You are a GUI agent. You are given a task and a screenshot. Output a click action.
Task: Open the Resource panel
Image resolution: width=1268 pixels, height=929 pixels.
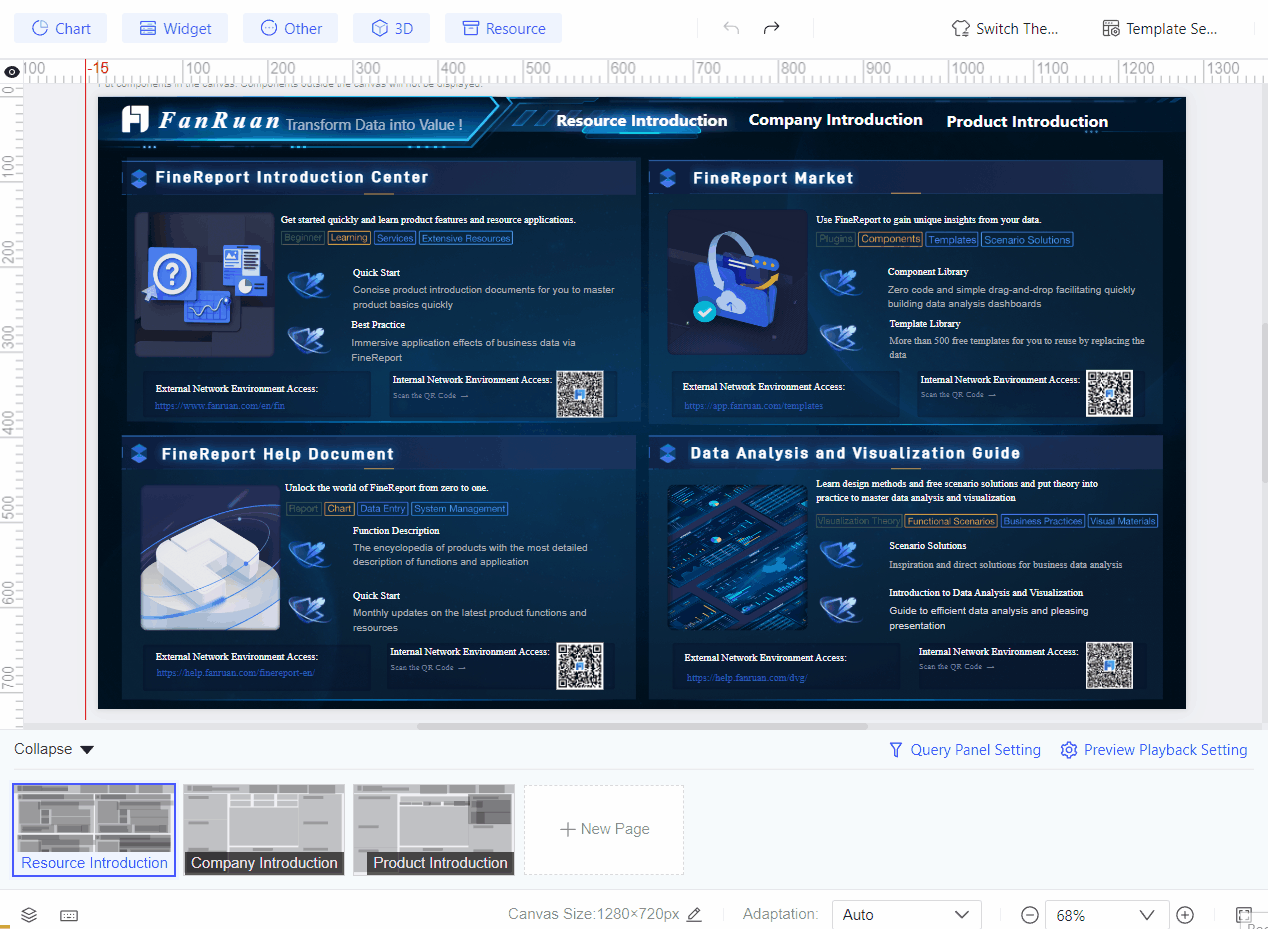[x=503, y=28]
